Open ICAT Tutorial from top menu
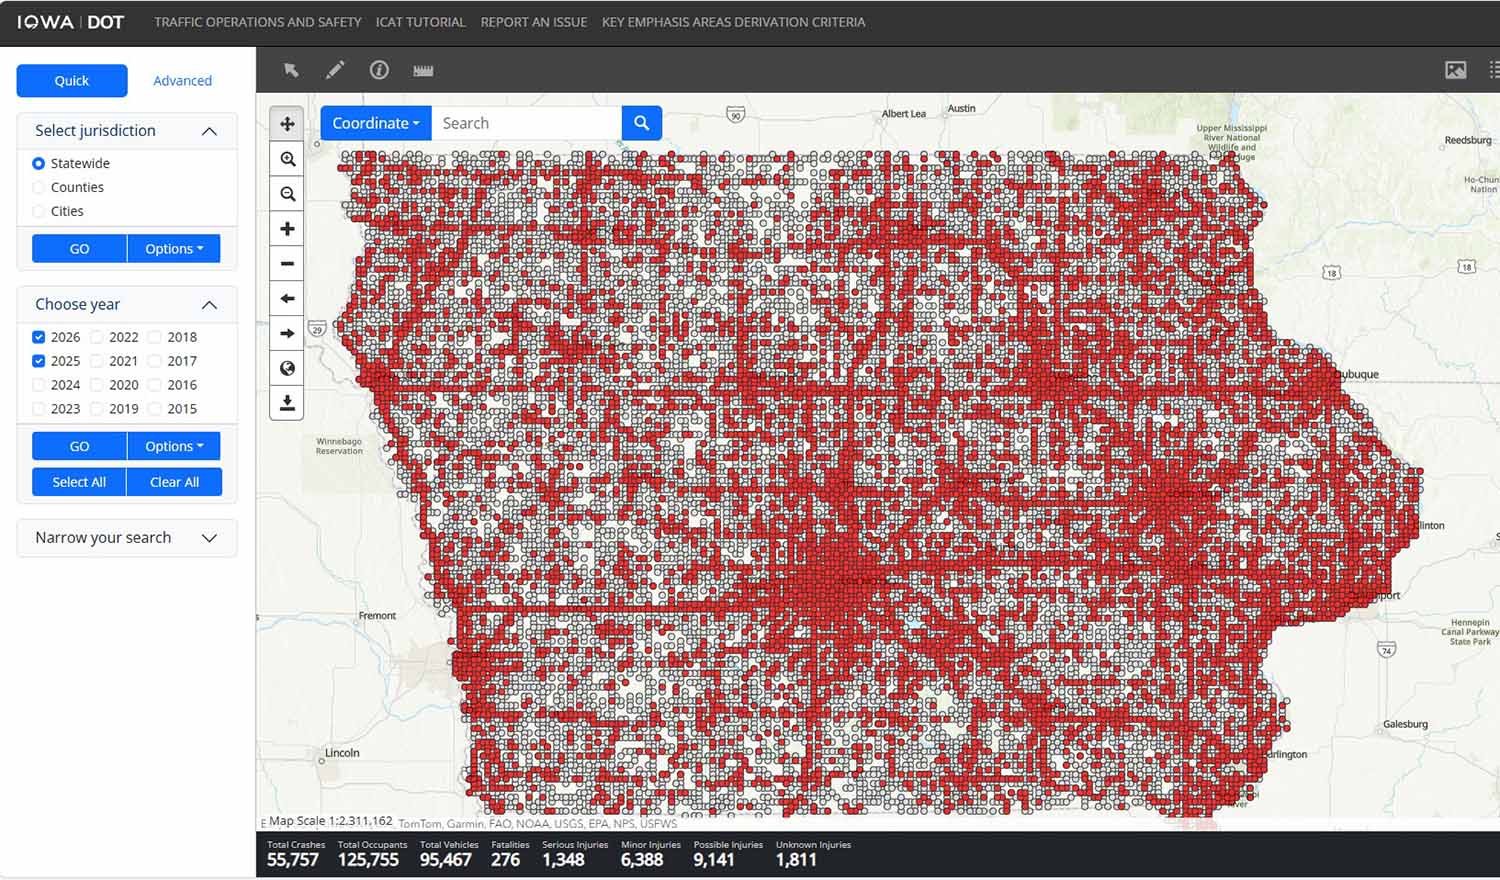This screenshot has width=1500, height=880. pos(420,22)
